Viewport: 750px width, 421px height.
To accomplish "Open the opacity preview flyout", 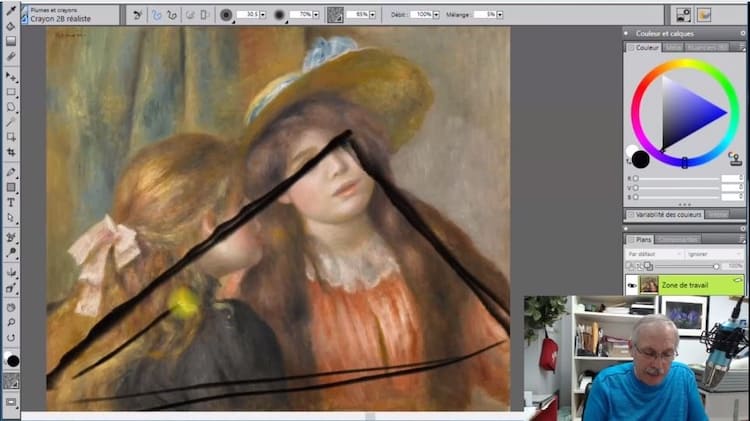I will 279,15.
